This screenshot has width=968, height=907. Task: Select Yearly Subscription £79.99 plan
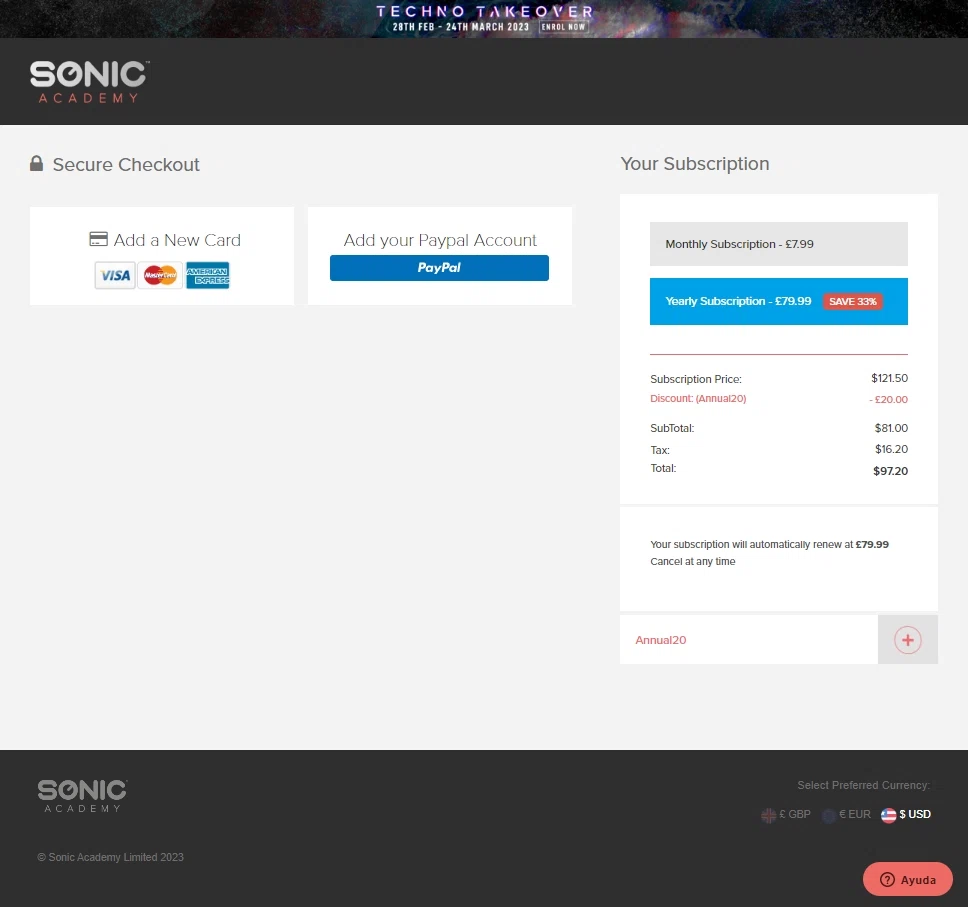[778, 301]
